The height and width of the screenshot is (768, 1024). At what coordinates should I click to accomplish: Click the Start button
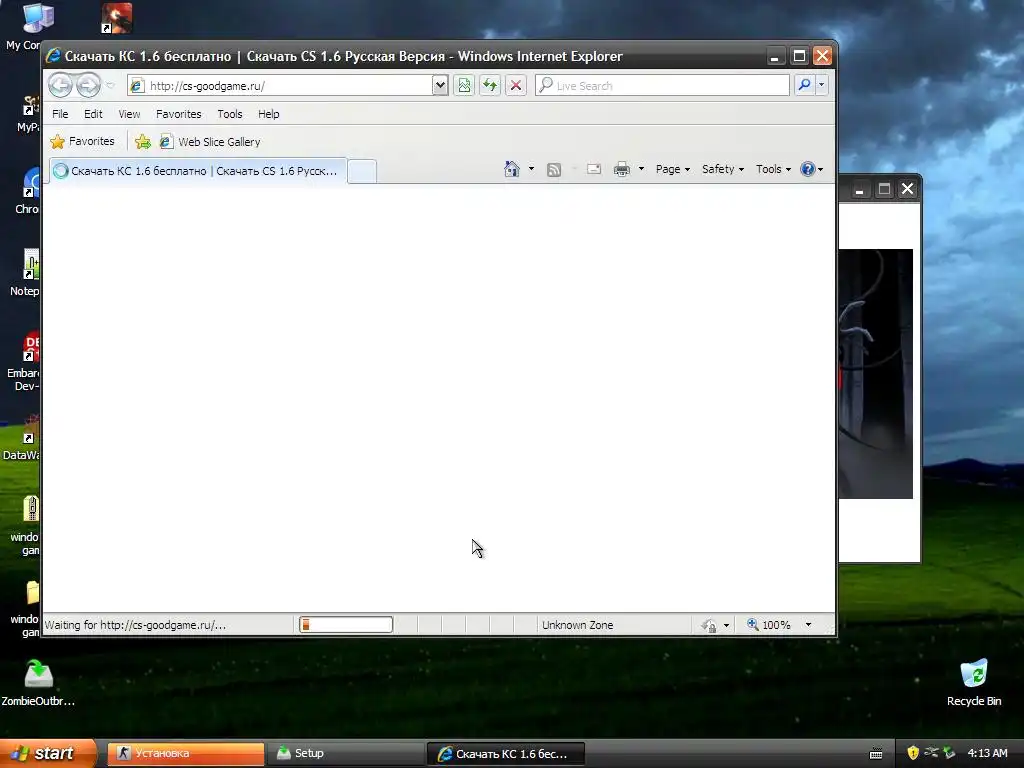[x=48, y=753]
